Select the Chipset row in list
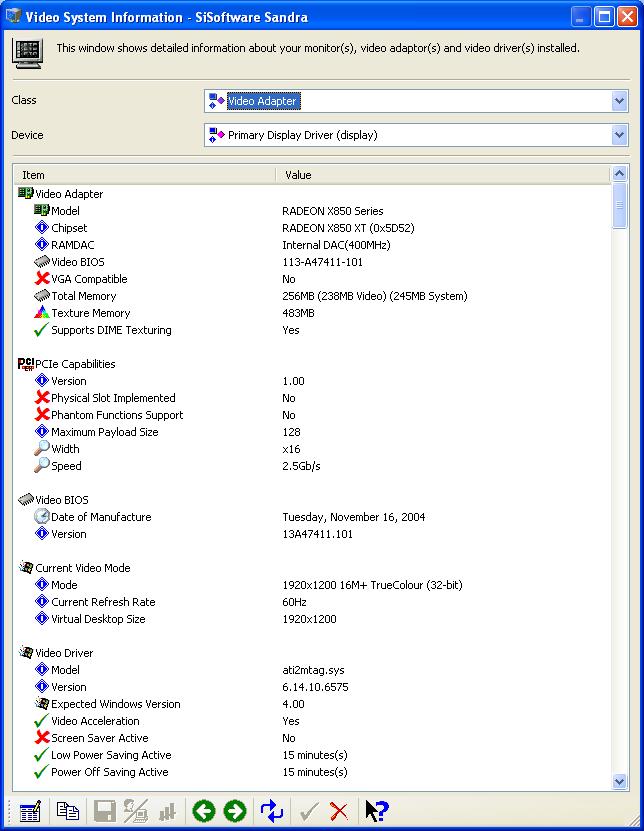This screenshot has height=831, width=644. click(312, 228)
